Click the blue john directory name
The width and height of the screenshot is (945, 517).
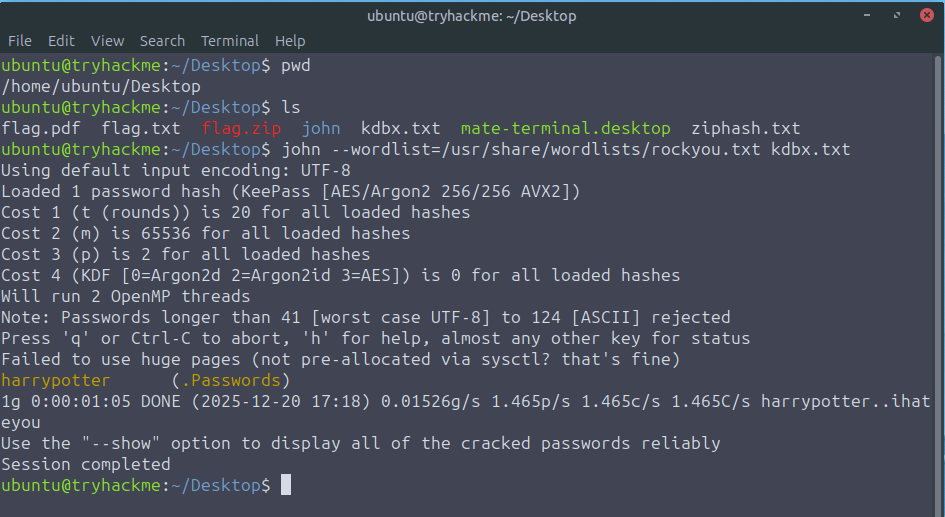321,128
